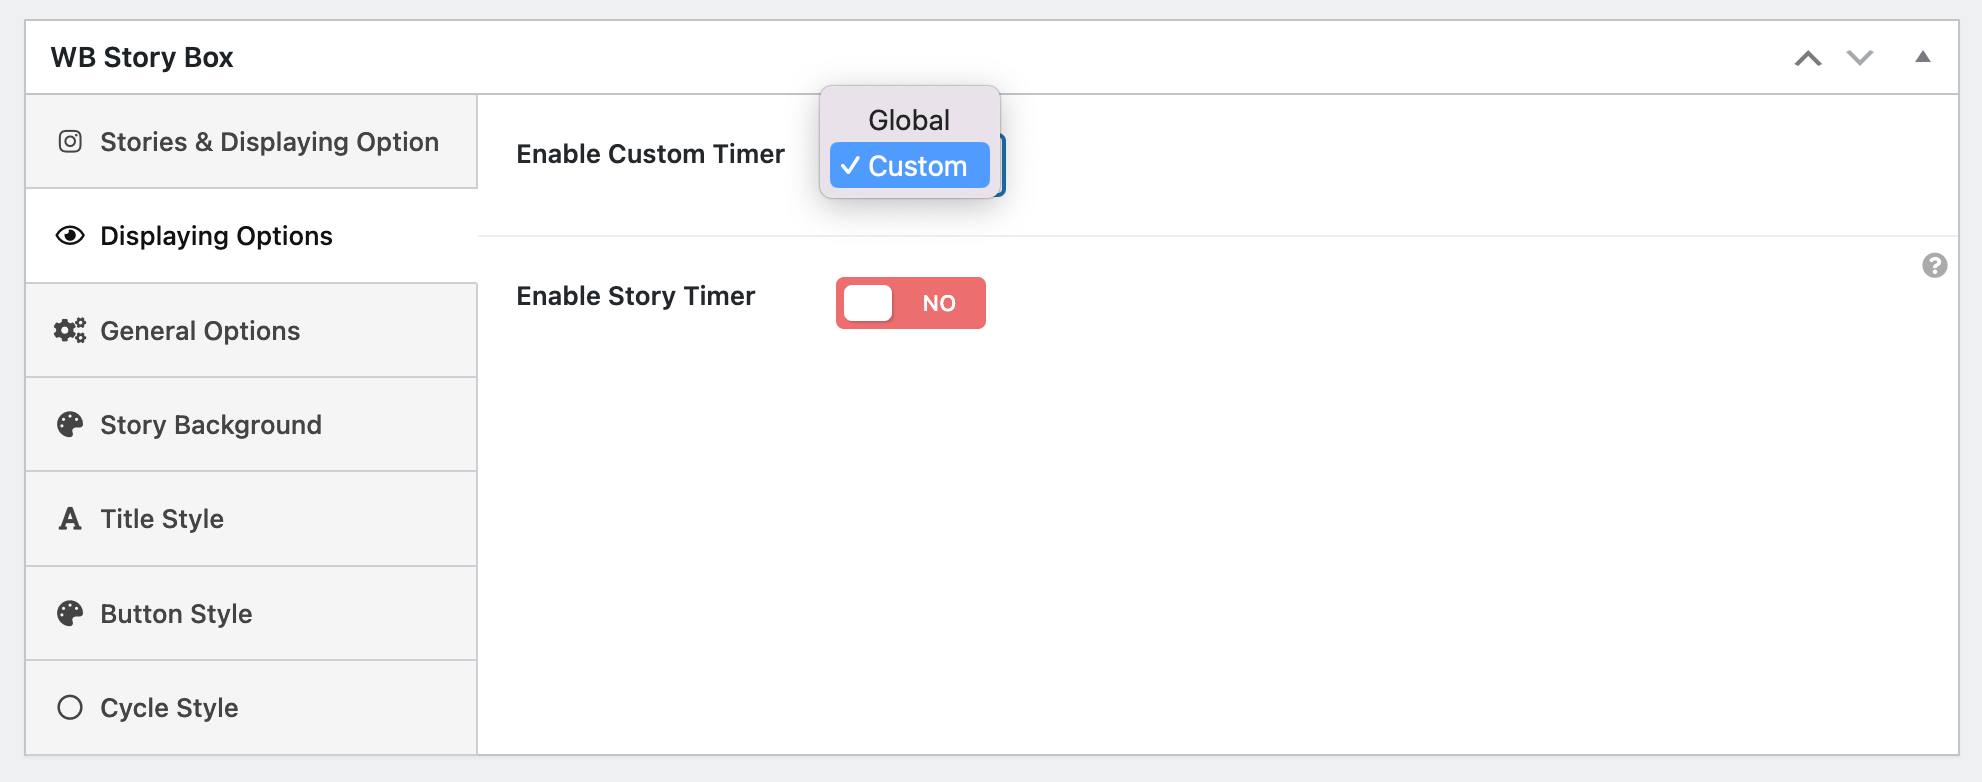Screen dimensions: 1982x782
Task: Open the Story Background tab
Action: click(x=211, y=425)
